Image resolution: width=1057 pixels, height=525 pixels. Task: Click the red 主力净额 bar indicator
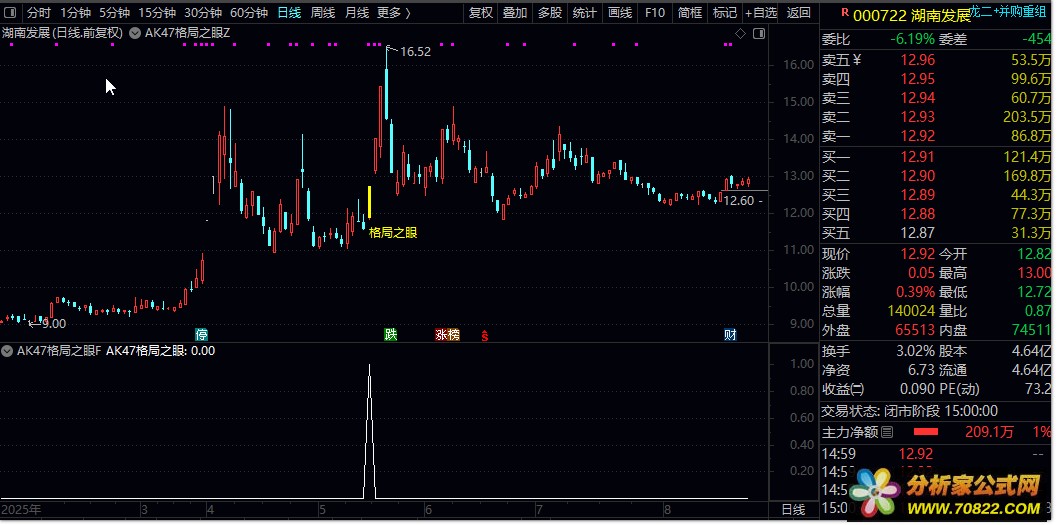(x=926, y=432)
